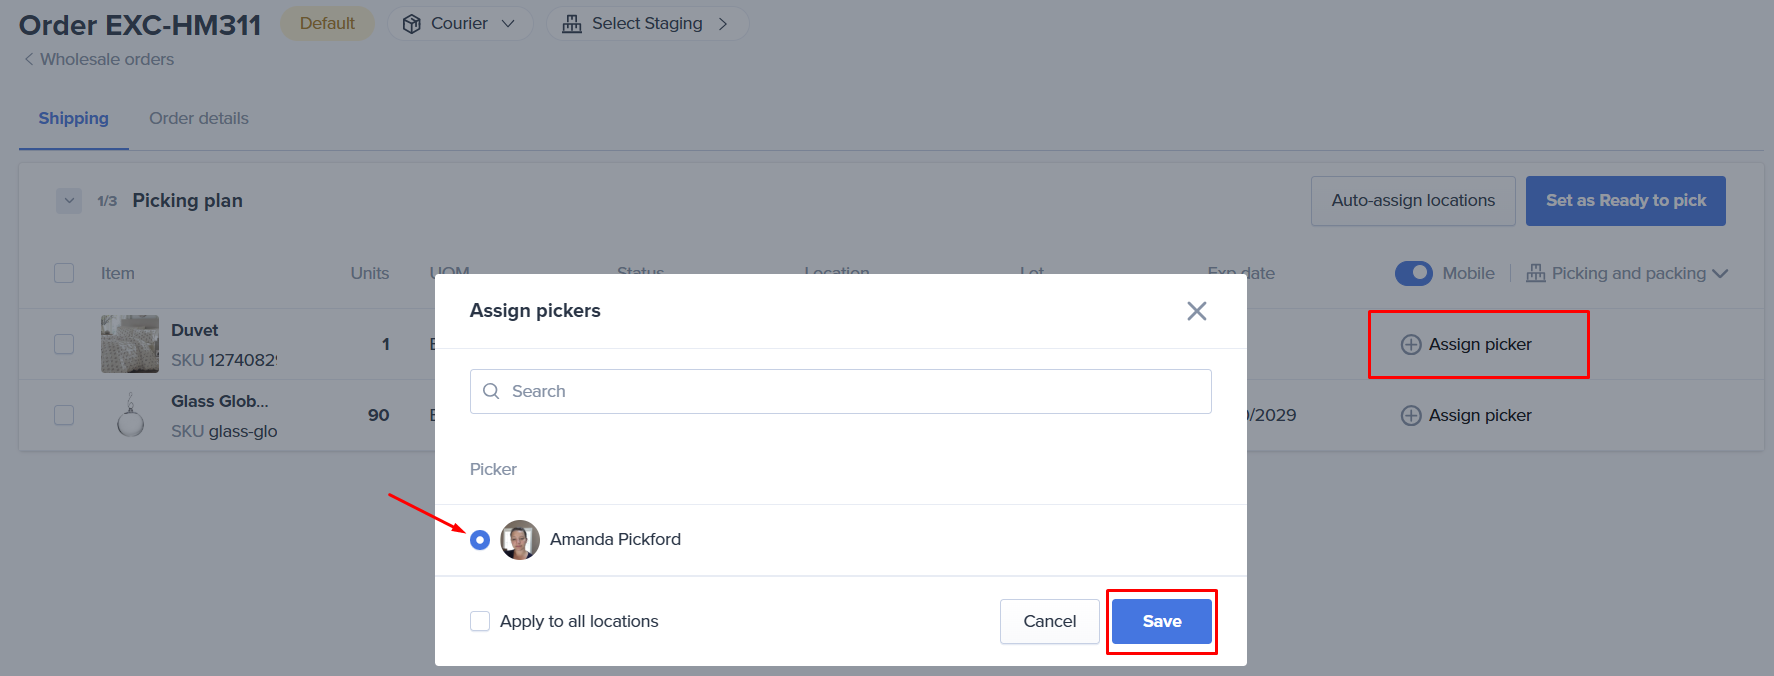Select Amanda Pickford radio button
Image resolution: width=1774 pixels, height=676 pixels.
480,540
